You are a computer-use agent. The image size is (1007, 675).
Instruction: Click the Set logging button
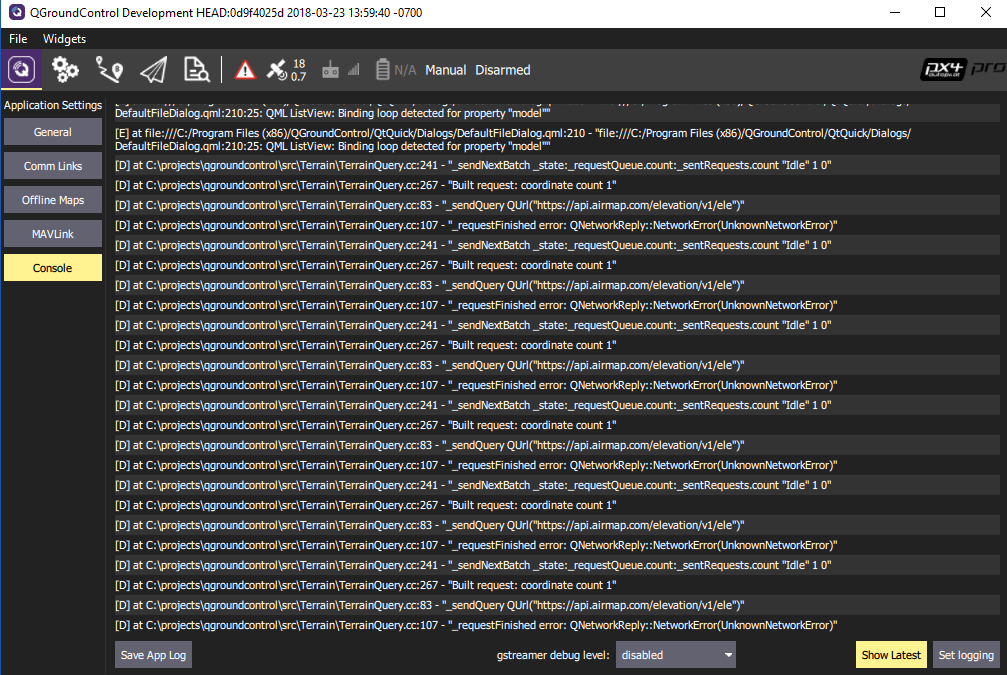tap(966, 655)
